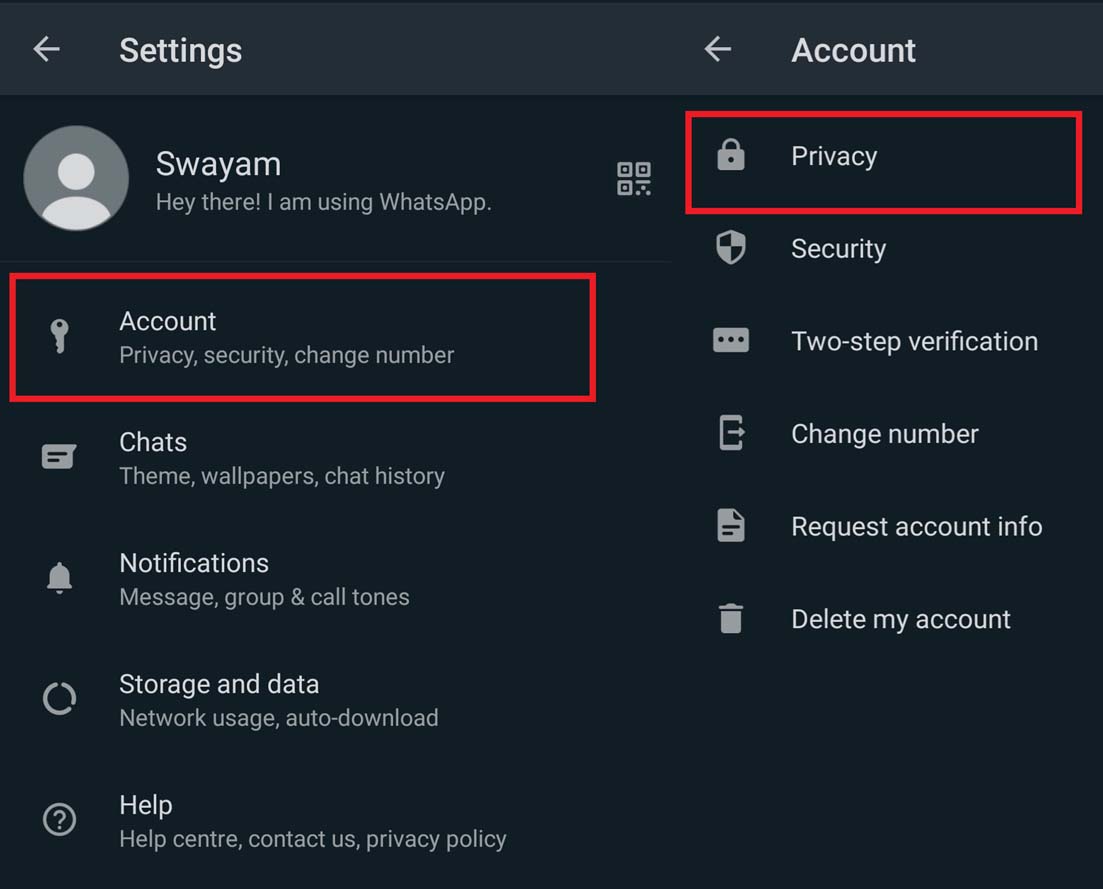The width and height of the screenshot is (1103, 889).
Task: Open Security option
Action: 889,248
